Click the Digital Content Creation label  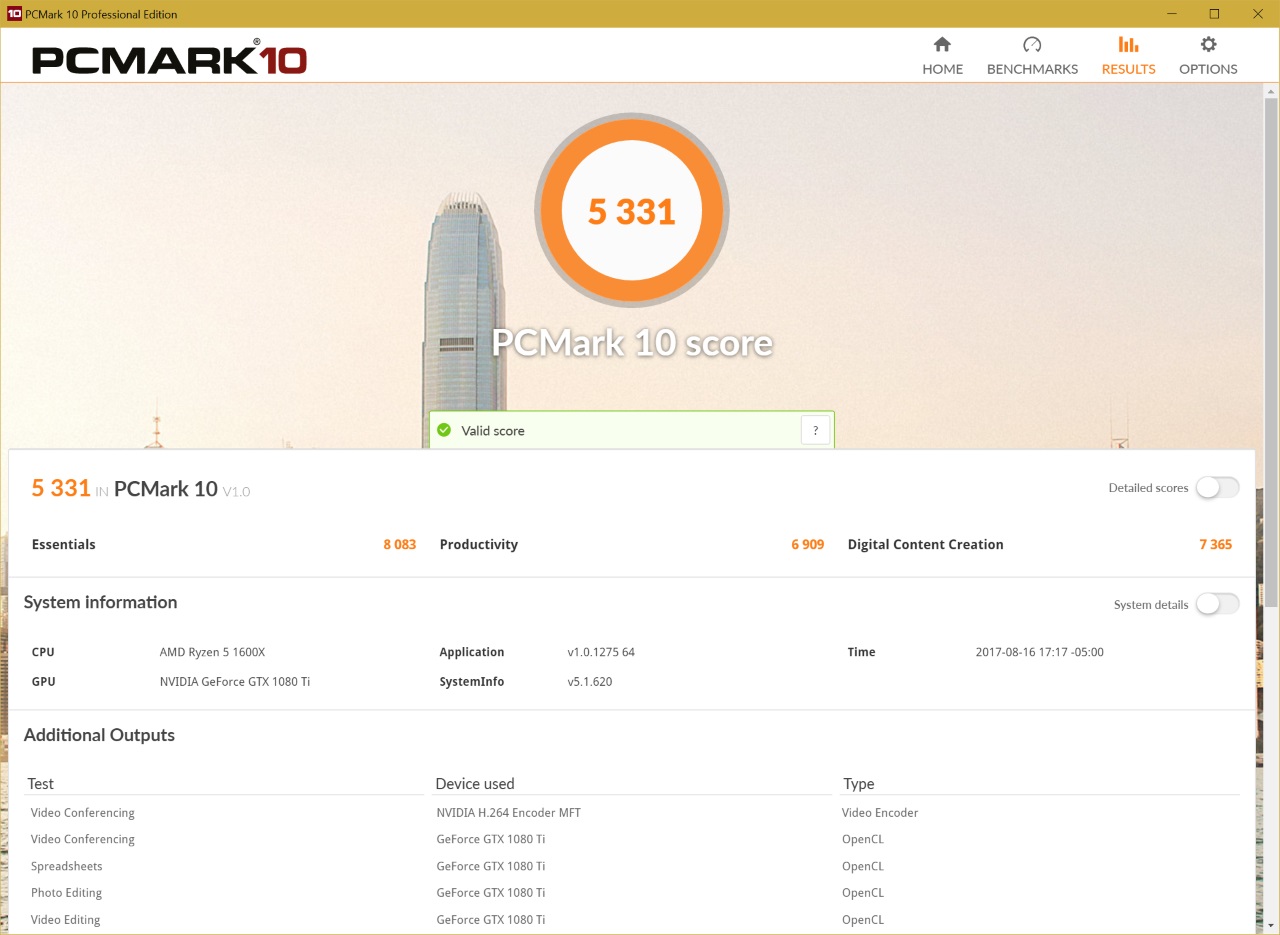pyautogui.click(x=925, y=544)
